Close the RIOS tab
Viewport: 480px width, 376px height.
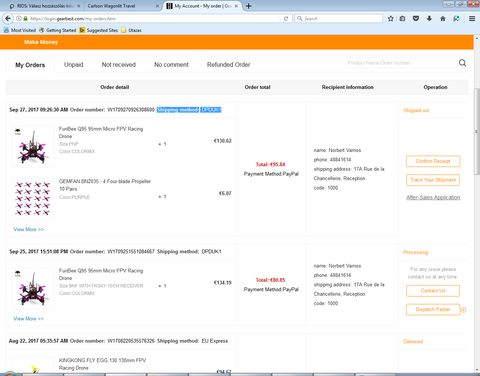click(79, 6)
